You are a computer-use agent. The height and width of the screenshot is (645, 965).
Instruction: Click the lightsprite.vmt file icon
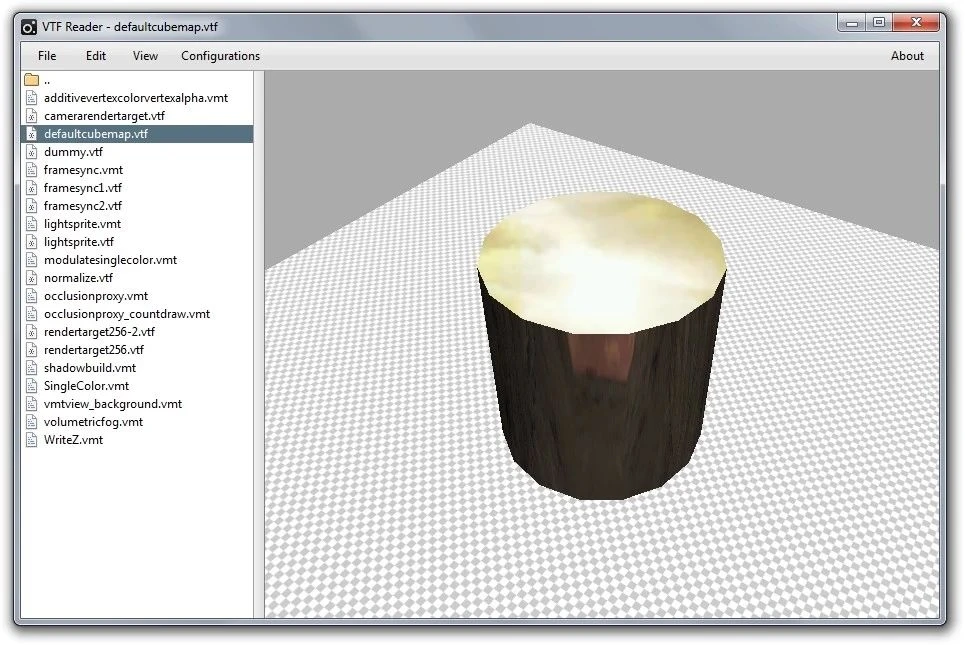coord(31,224)
